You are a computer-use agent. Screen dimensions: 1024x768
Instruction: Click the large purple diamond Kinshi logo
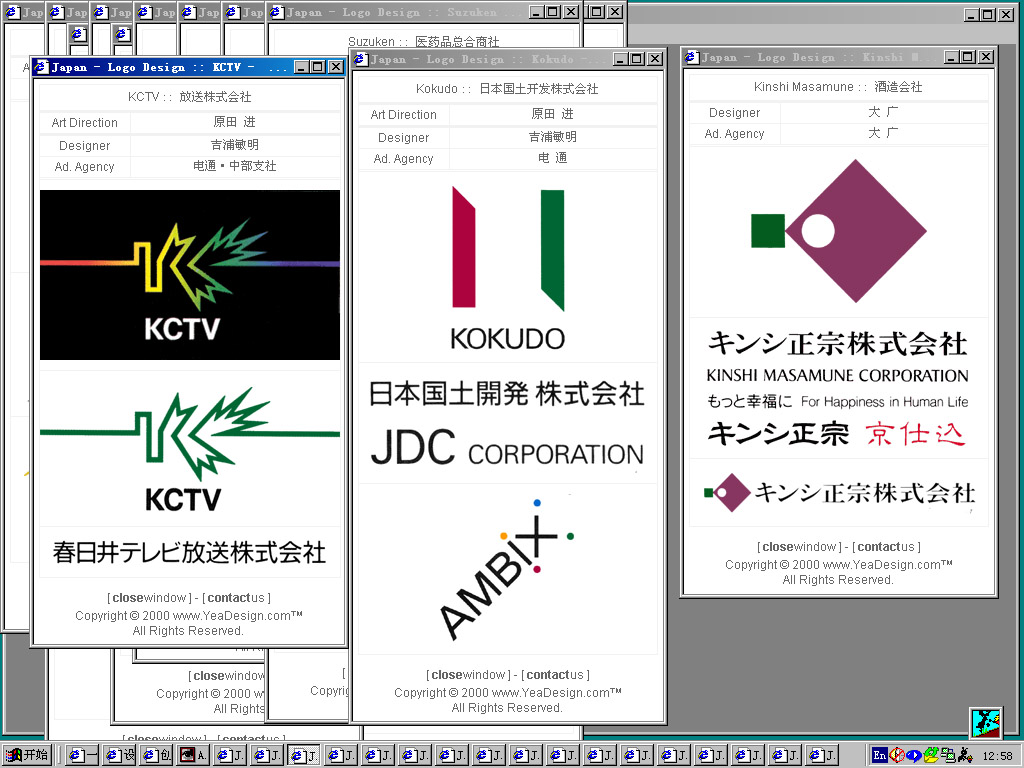pyautogui.click(x=839, y=232)
